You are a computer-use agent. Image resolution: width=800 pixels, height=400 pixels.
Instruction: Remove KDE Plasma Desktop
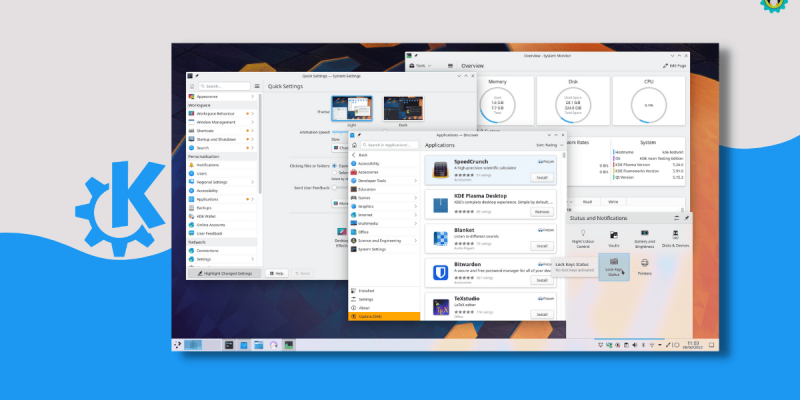pos(542,212)
